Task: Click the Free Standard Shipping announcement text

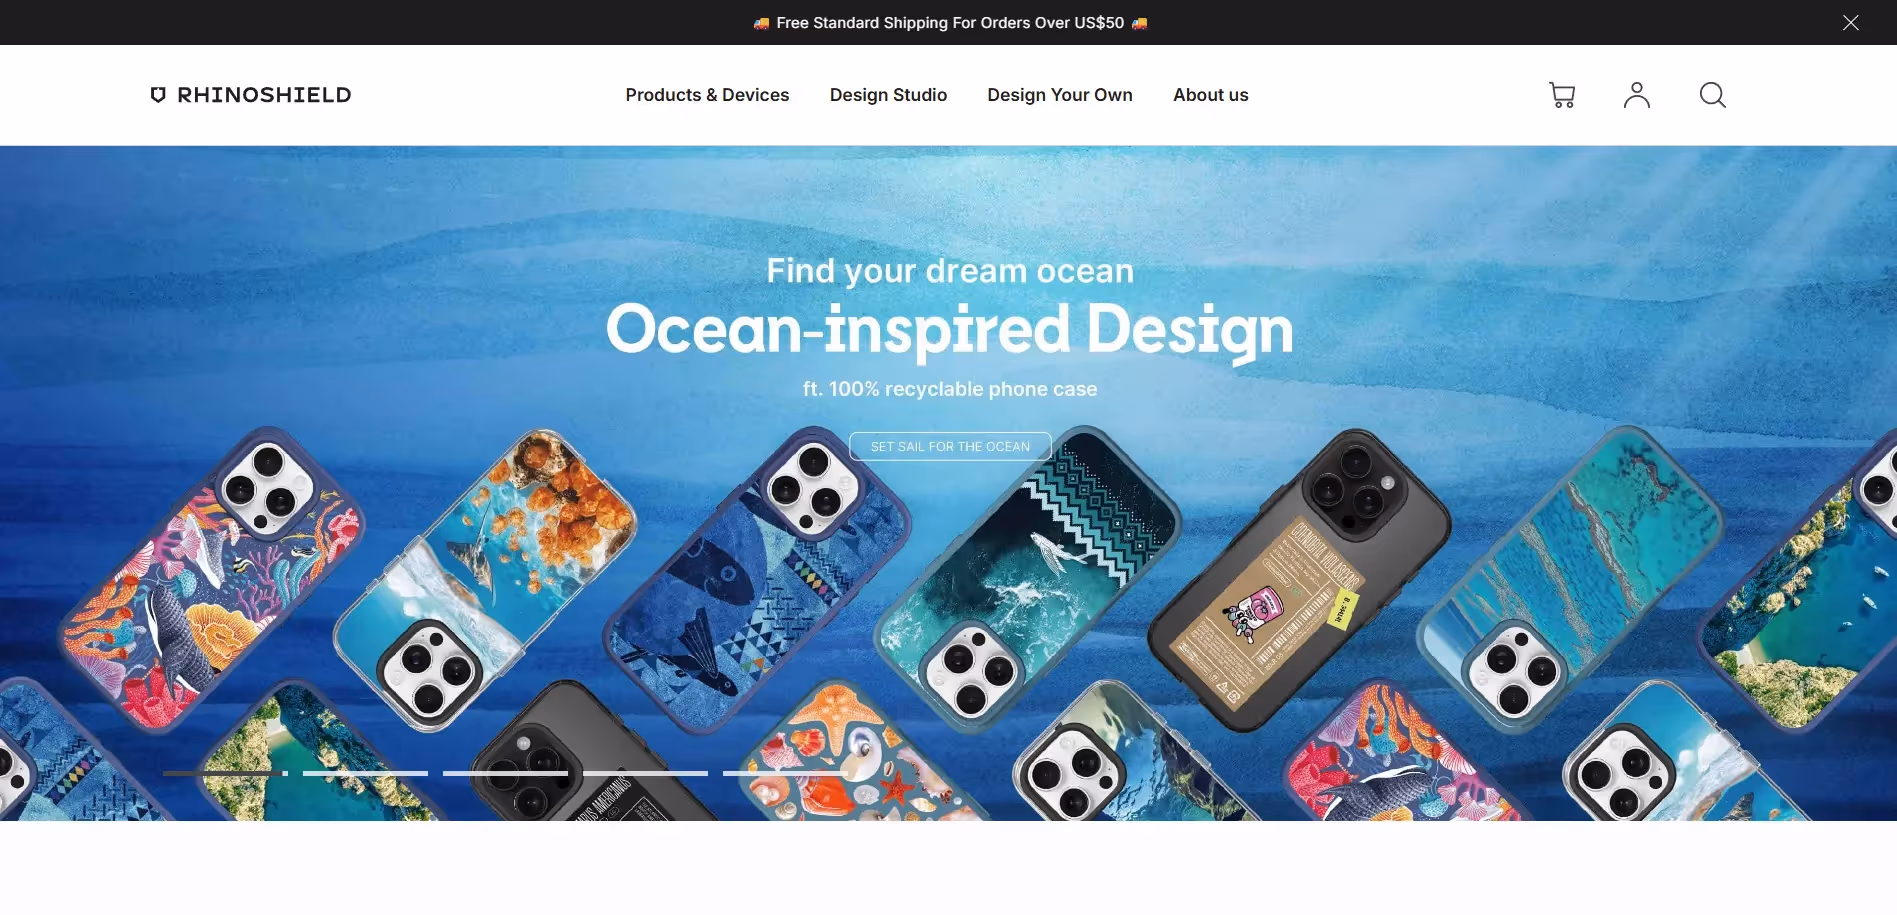Action: click(x=950, y=22)
